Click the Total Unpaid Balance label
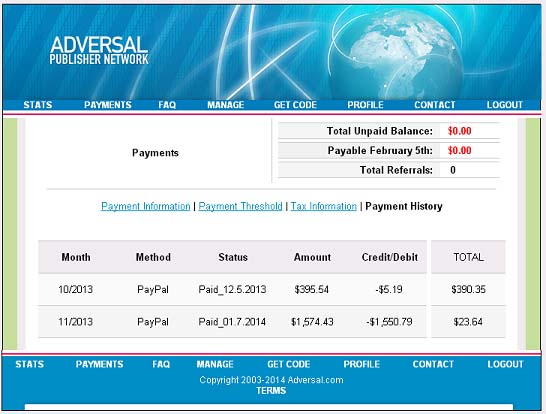Screen dimensions: 546x414 coord(380,131)
